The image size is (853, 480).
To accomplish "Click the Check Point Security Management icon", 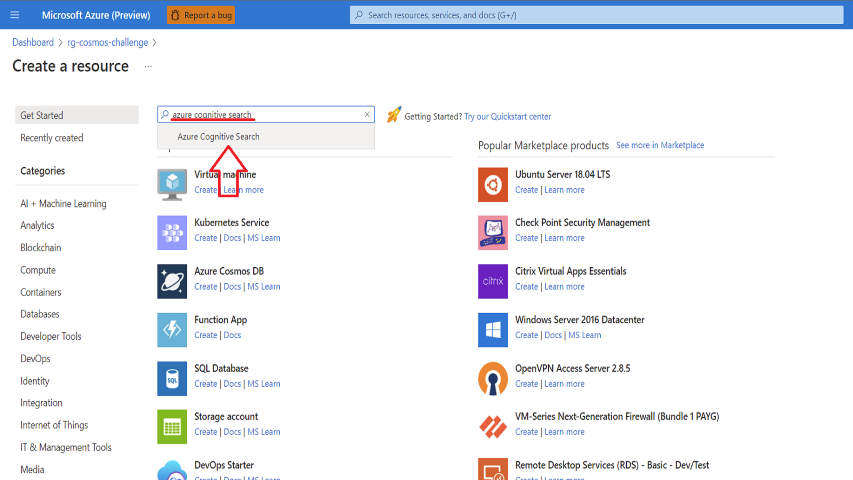I will tap(493, 232).
